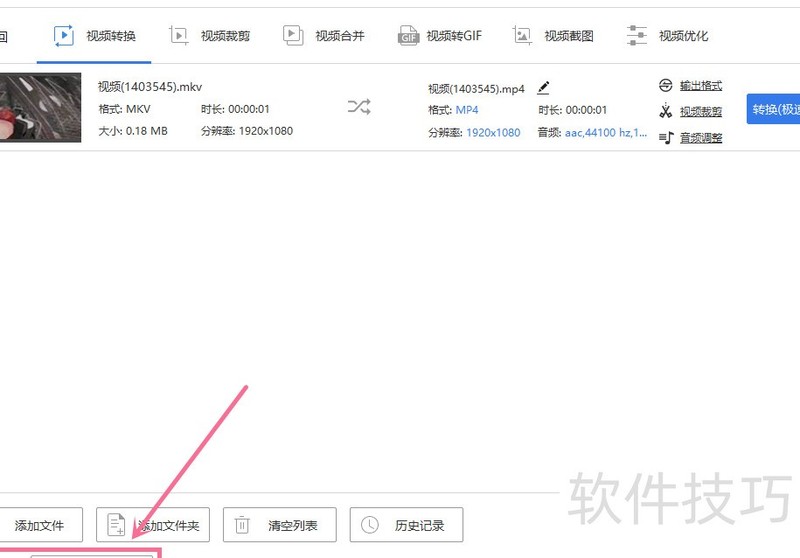Screen dimensions: 800x558
Task: Click the 添加文件夹 button
Action: coord(153,525)
